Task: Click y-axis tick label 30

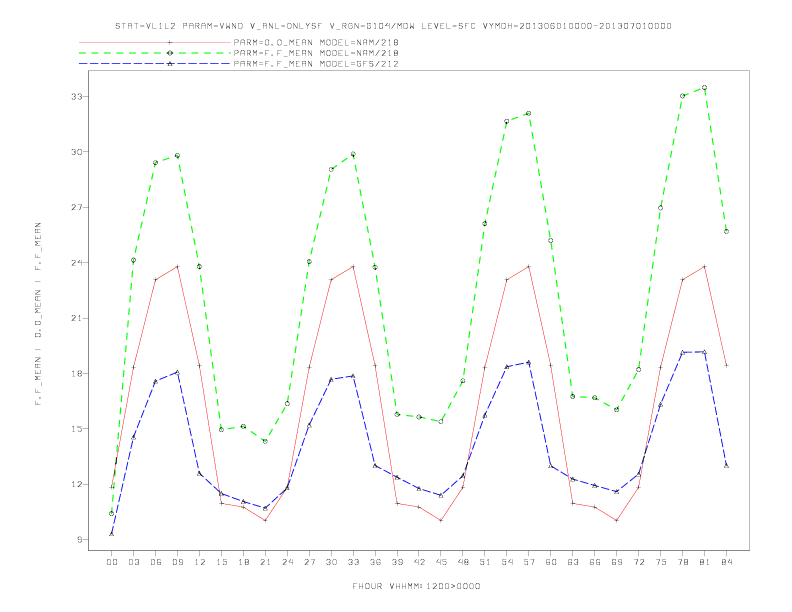Action: click(77, 152)
